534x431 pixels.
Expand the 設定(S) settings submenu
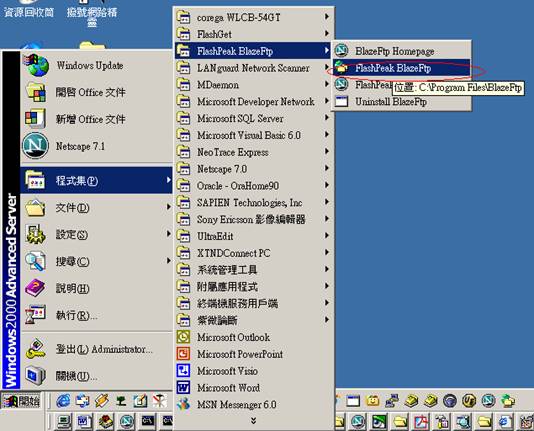click(x=96, y=234)
